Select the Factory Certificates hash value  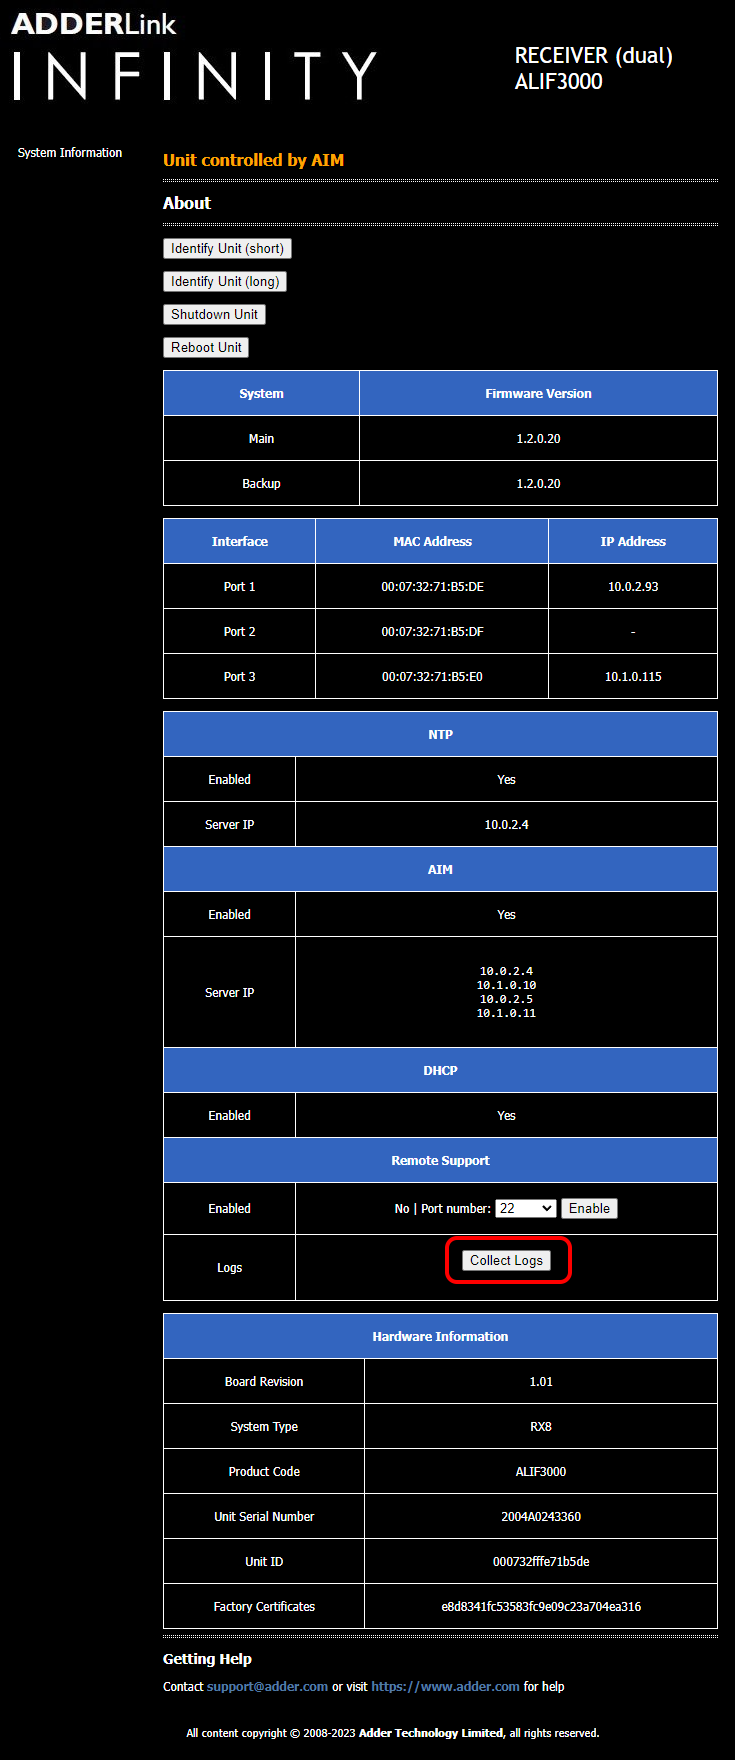541,1607
